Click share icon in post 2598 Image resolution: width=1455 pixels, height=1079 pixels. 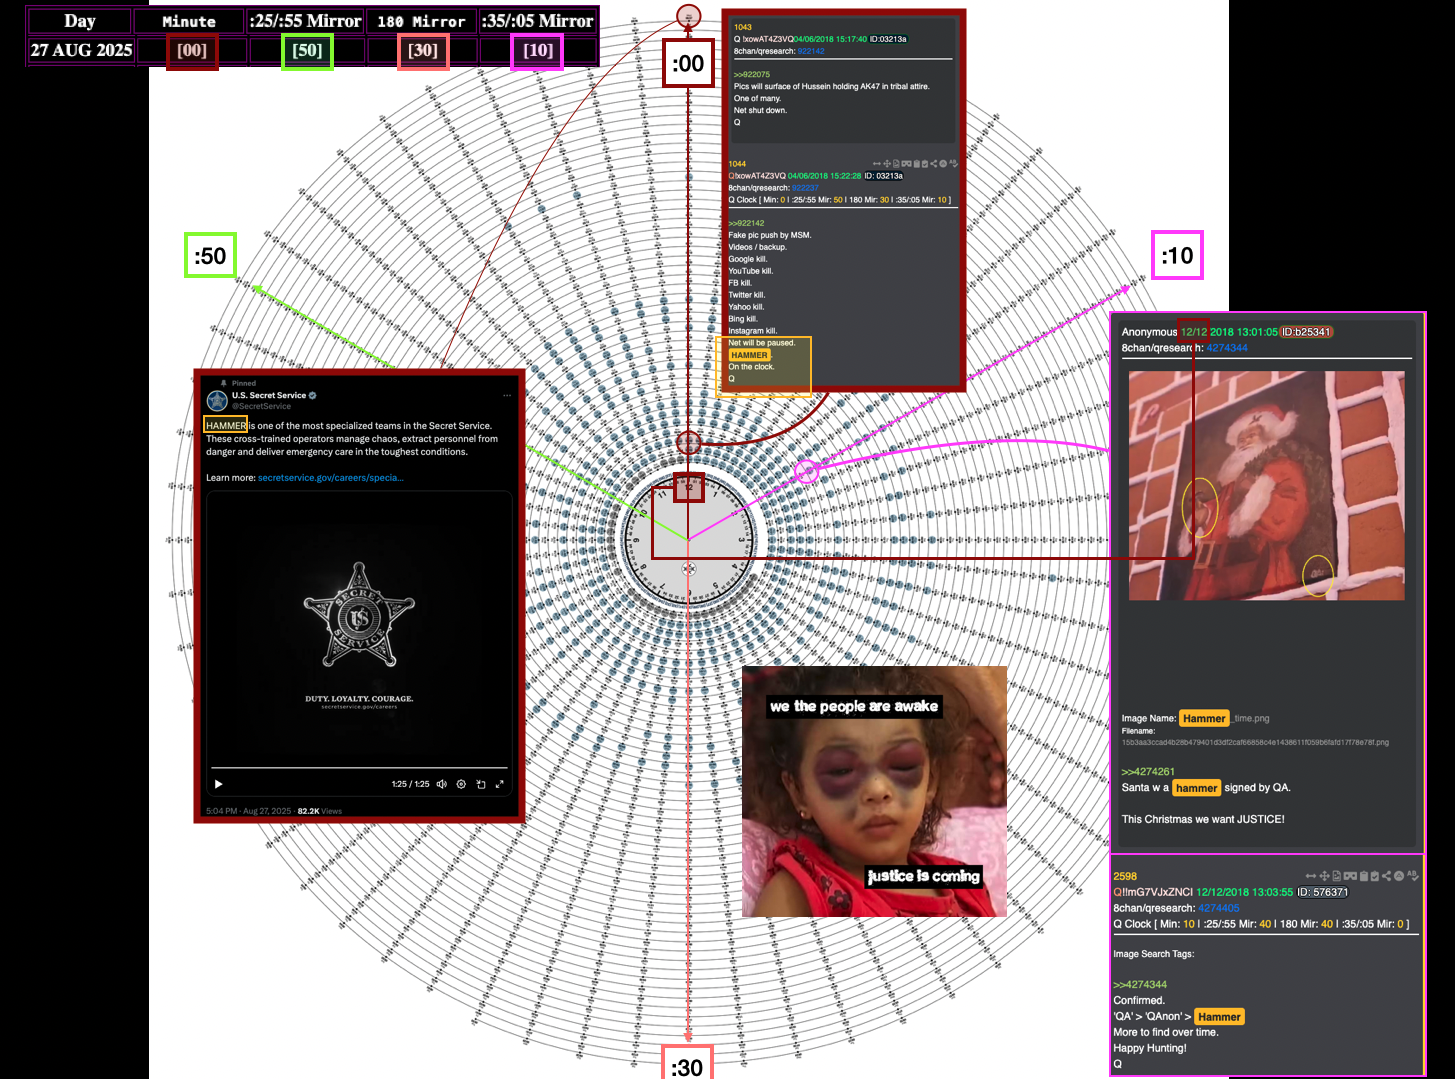click(1386, 876)
